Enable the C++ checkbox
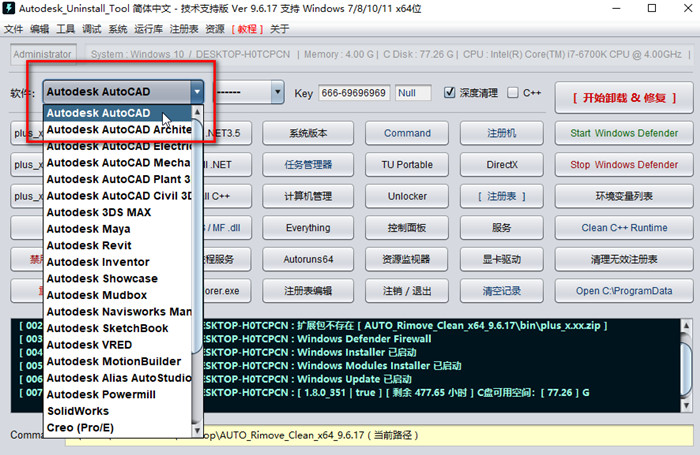Image resolution: width=700 pixels, height=455 pixels. pyautogui.click(x=513, y=92)
